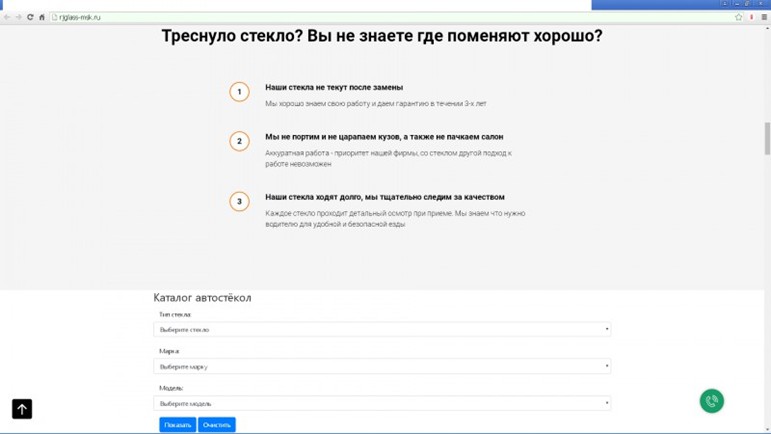Click the warranty description text under item 1
The image size is (771, 434).
tap(376, 104)
